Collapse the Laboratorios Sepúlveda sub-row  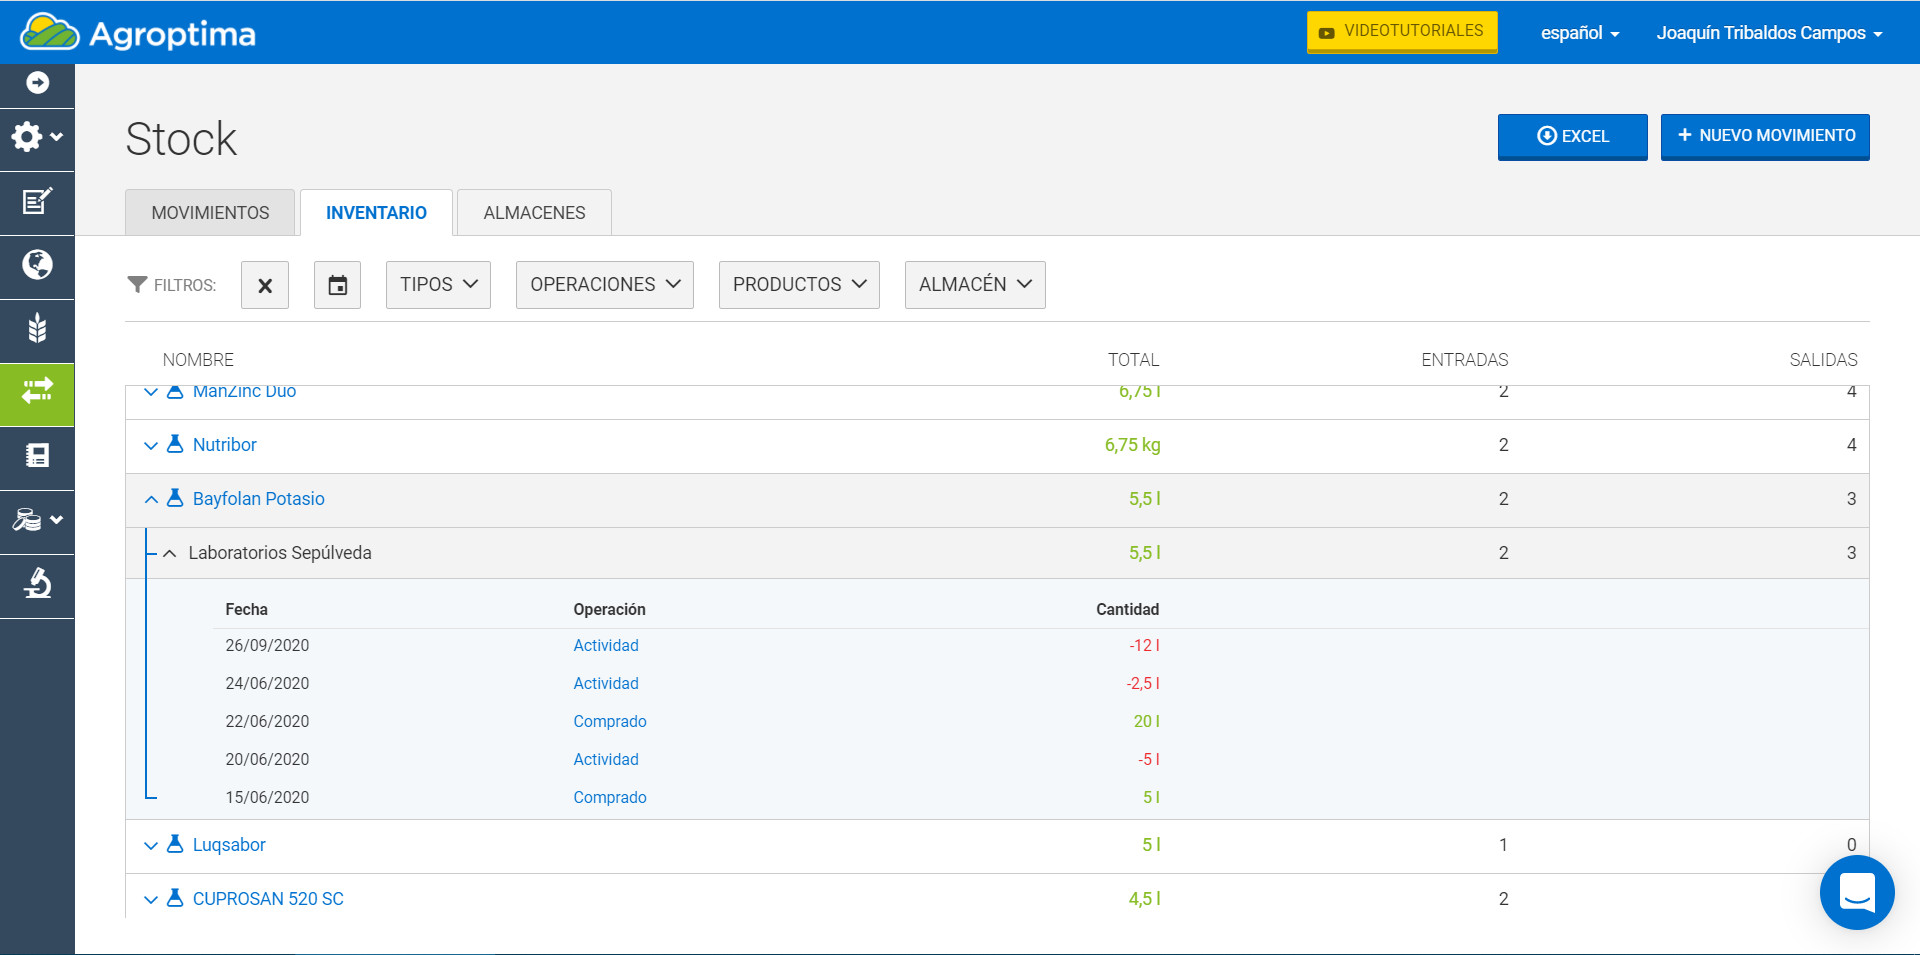click(170, 553)
